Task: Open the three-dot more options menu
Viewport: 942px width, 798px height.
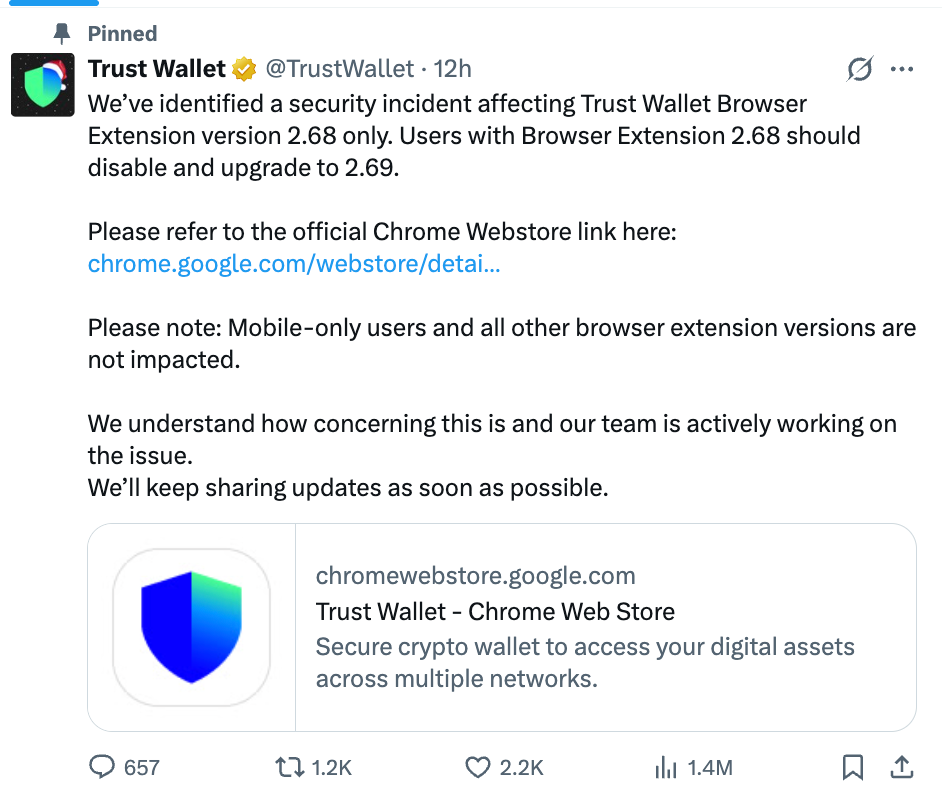Action: tap(903, 68)
